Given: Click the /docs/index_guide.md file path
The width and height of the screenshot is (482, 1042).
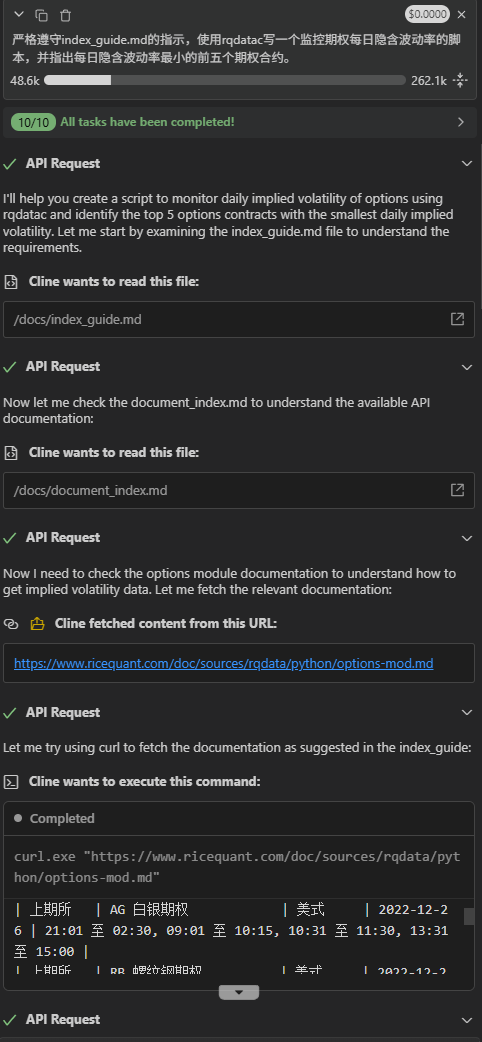Looking at the screenshot, I should [x=78, y=320].
